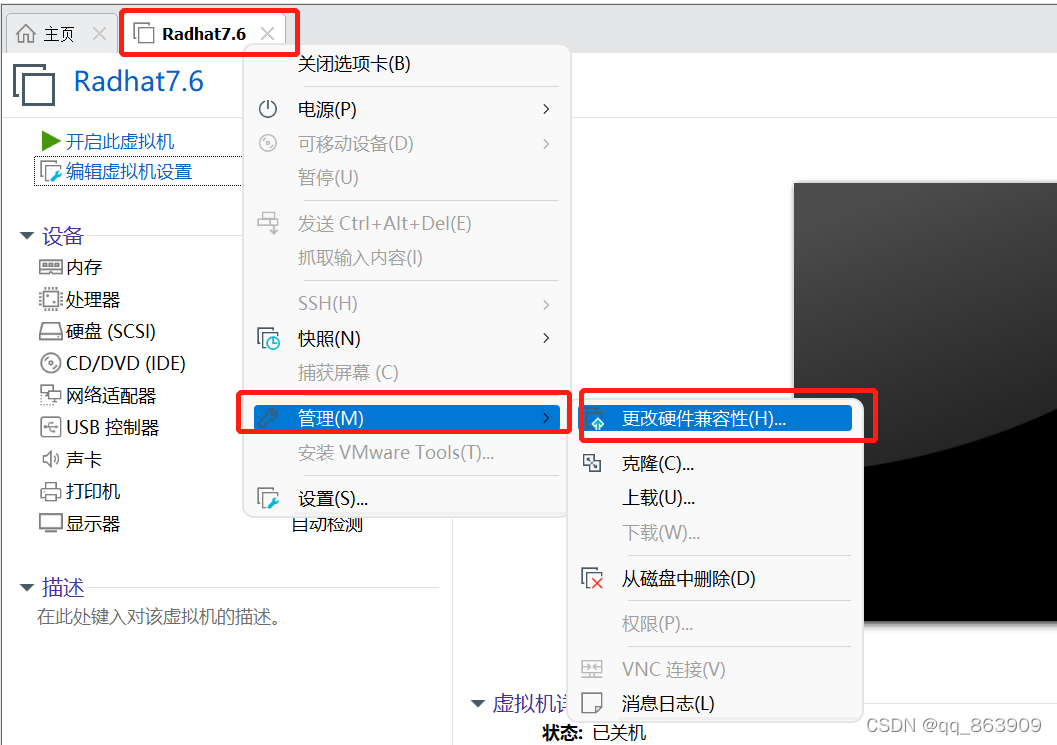This screenshot has width=1057, height=745.
Task: Click the home icon on 主页 tab
Action: [26, 33]
